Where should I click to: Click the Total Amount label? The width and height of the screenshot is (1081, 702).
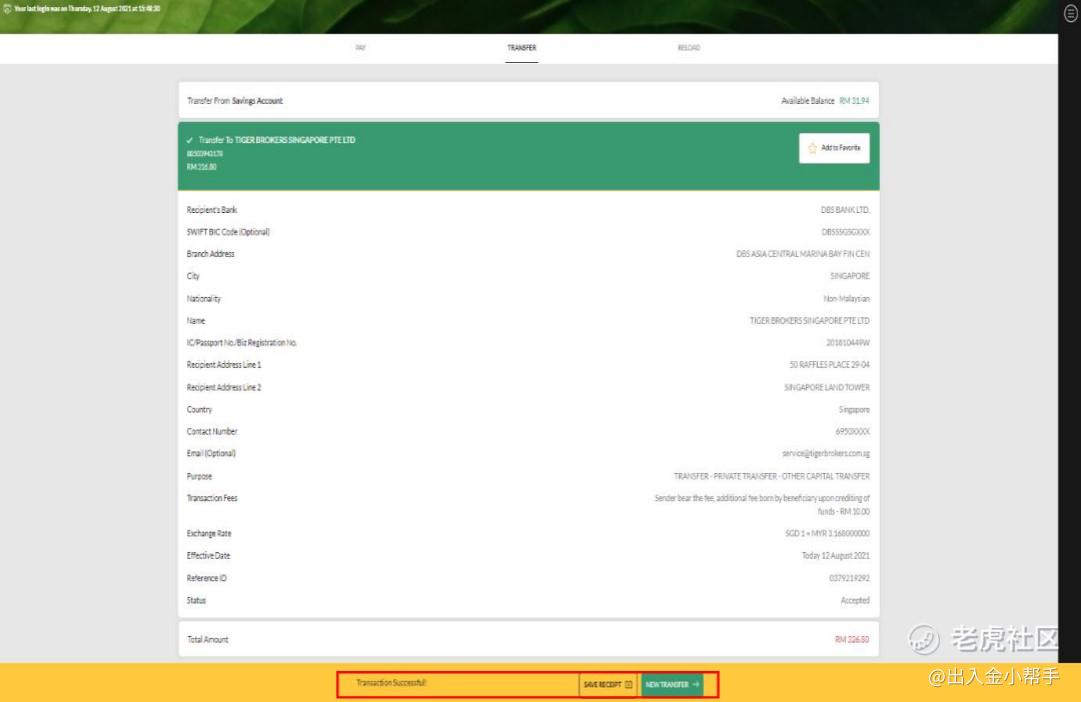click(208, 640)
